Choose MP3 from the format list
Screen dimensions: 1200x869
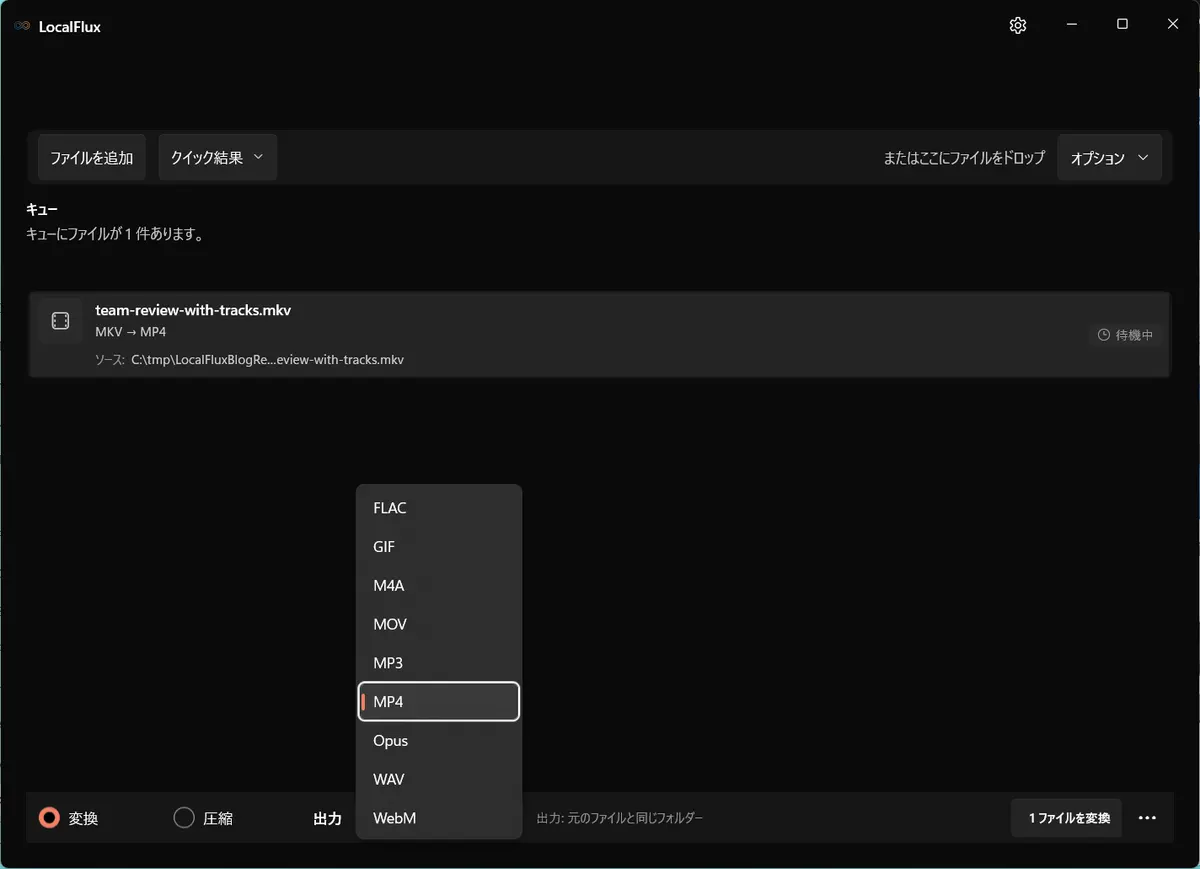coord(439,663)
